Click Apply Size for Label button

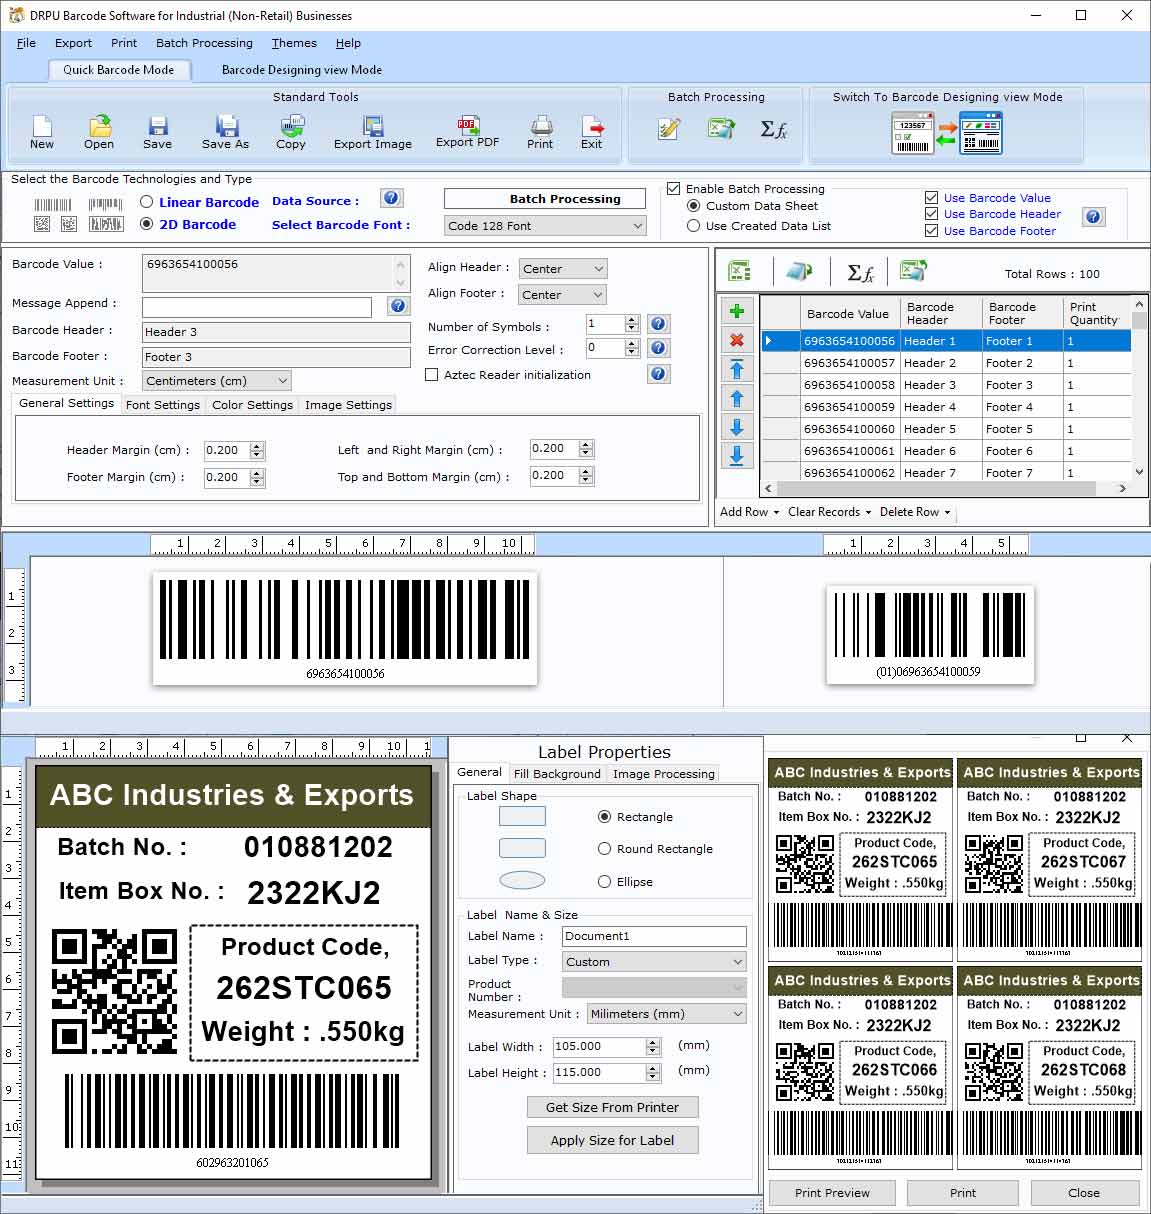pos(612,1140)
